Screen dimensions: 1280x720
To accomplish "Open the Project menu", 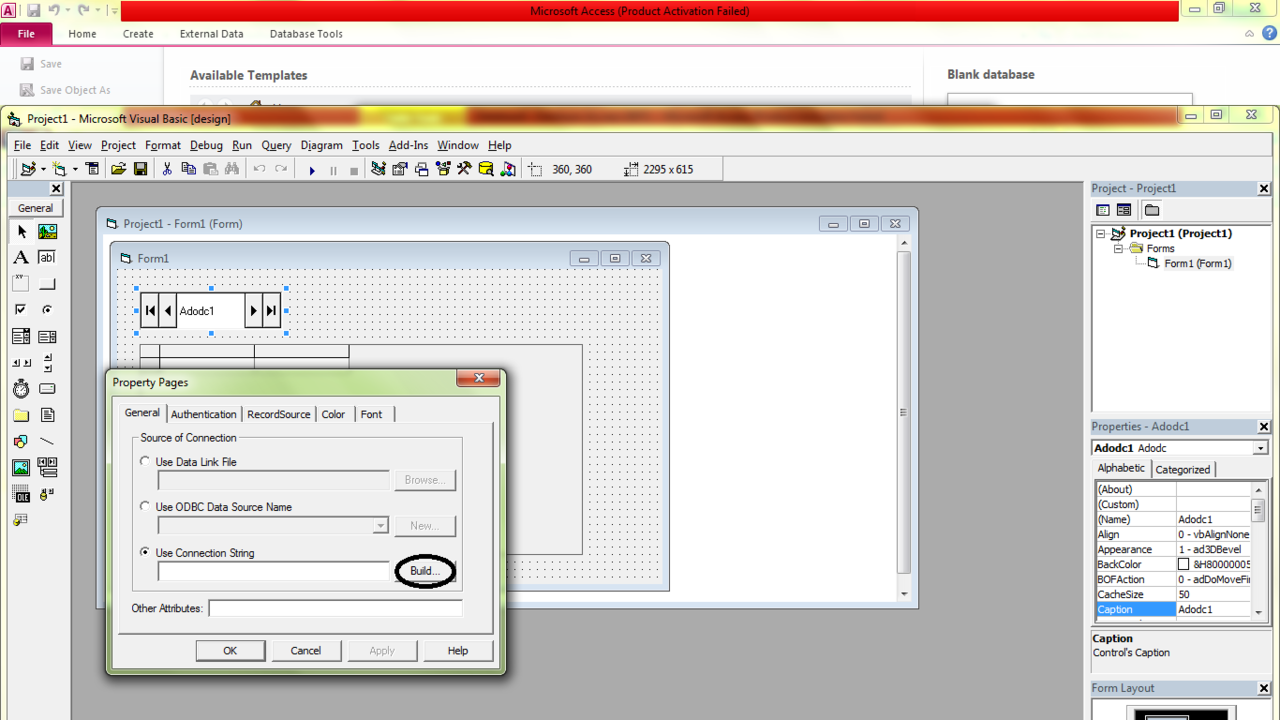I will (118, 145).
